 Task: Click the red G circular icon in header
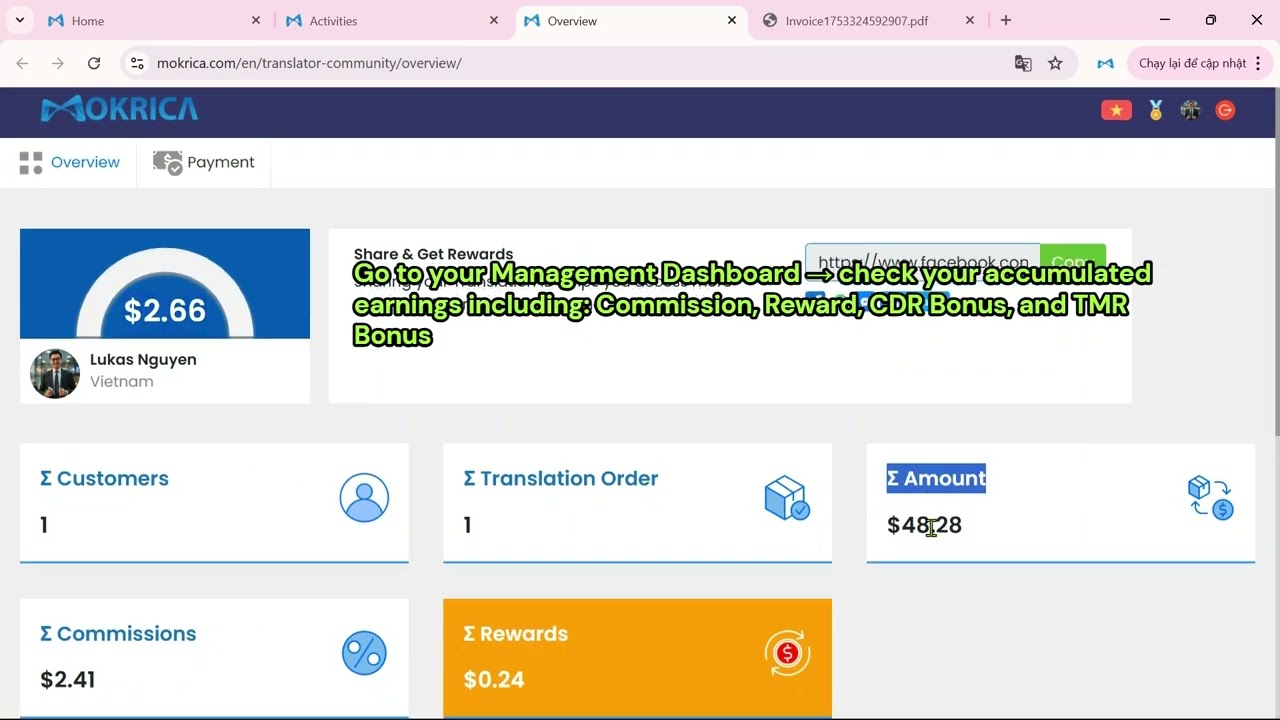(1225, 111)
